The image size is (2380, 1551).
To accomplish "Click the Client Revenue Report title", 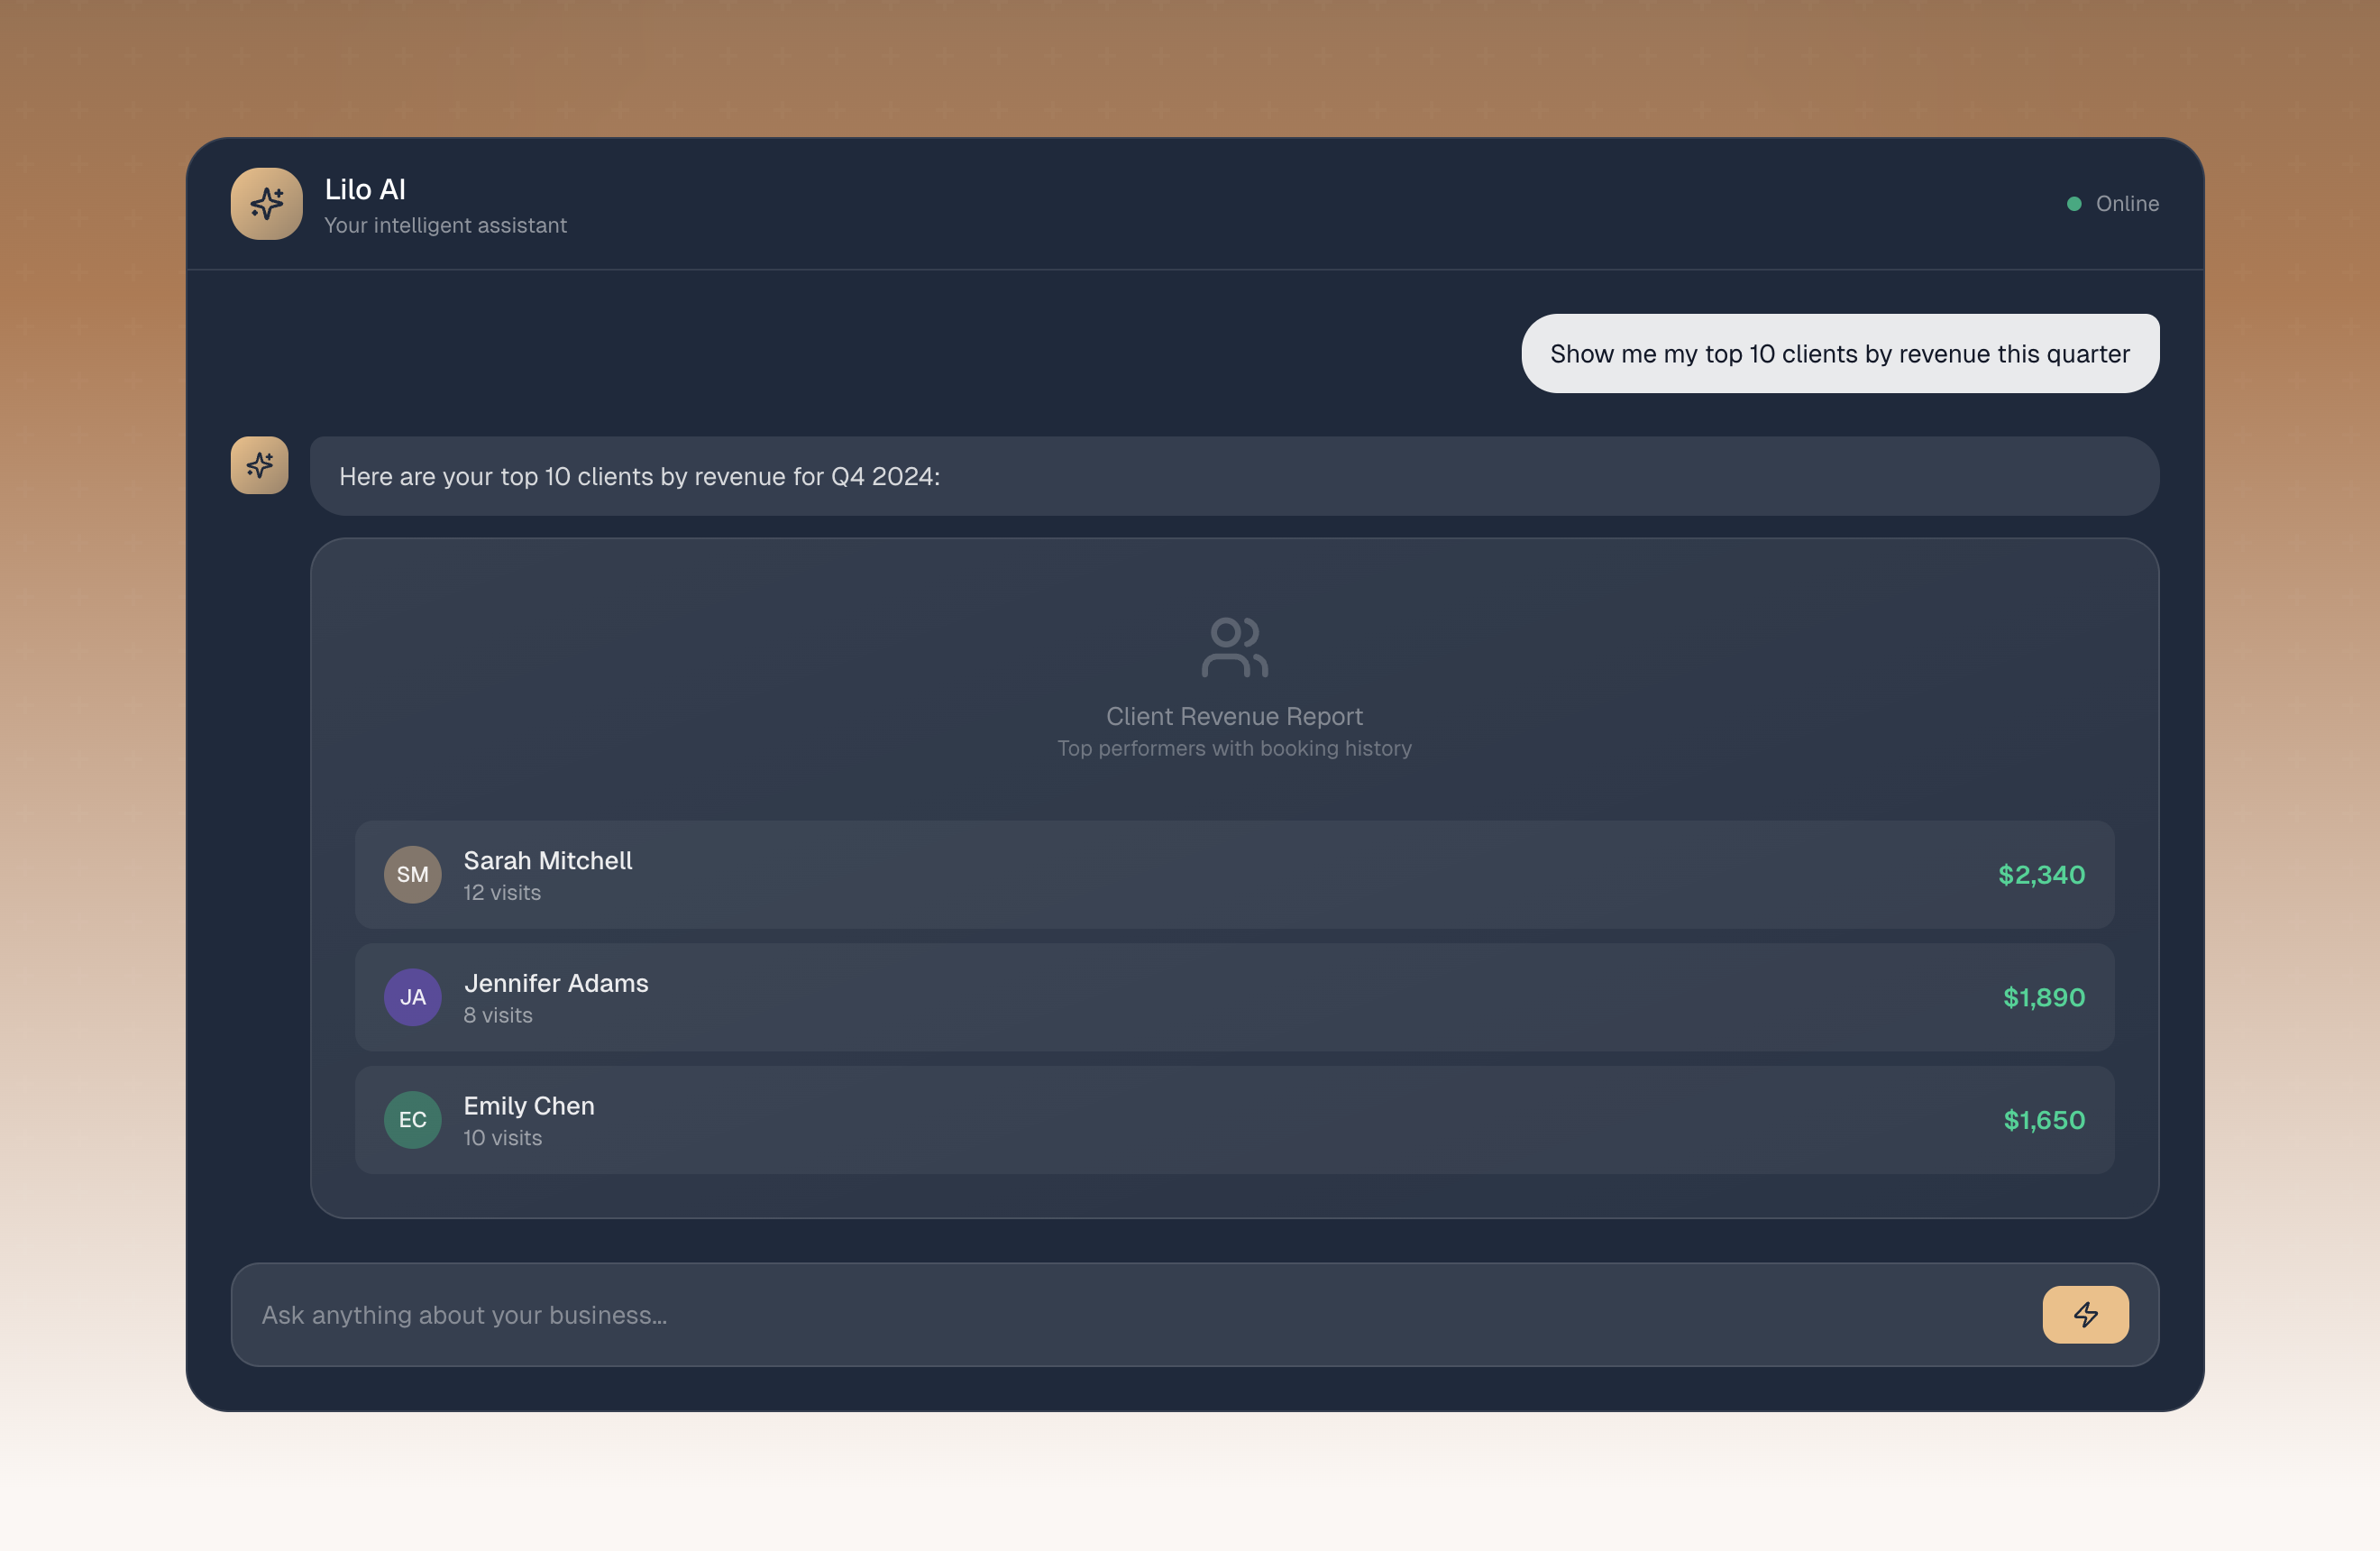I will tap(1234, 716).
